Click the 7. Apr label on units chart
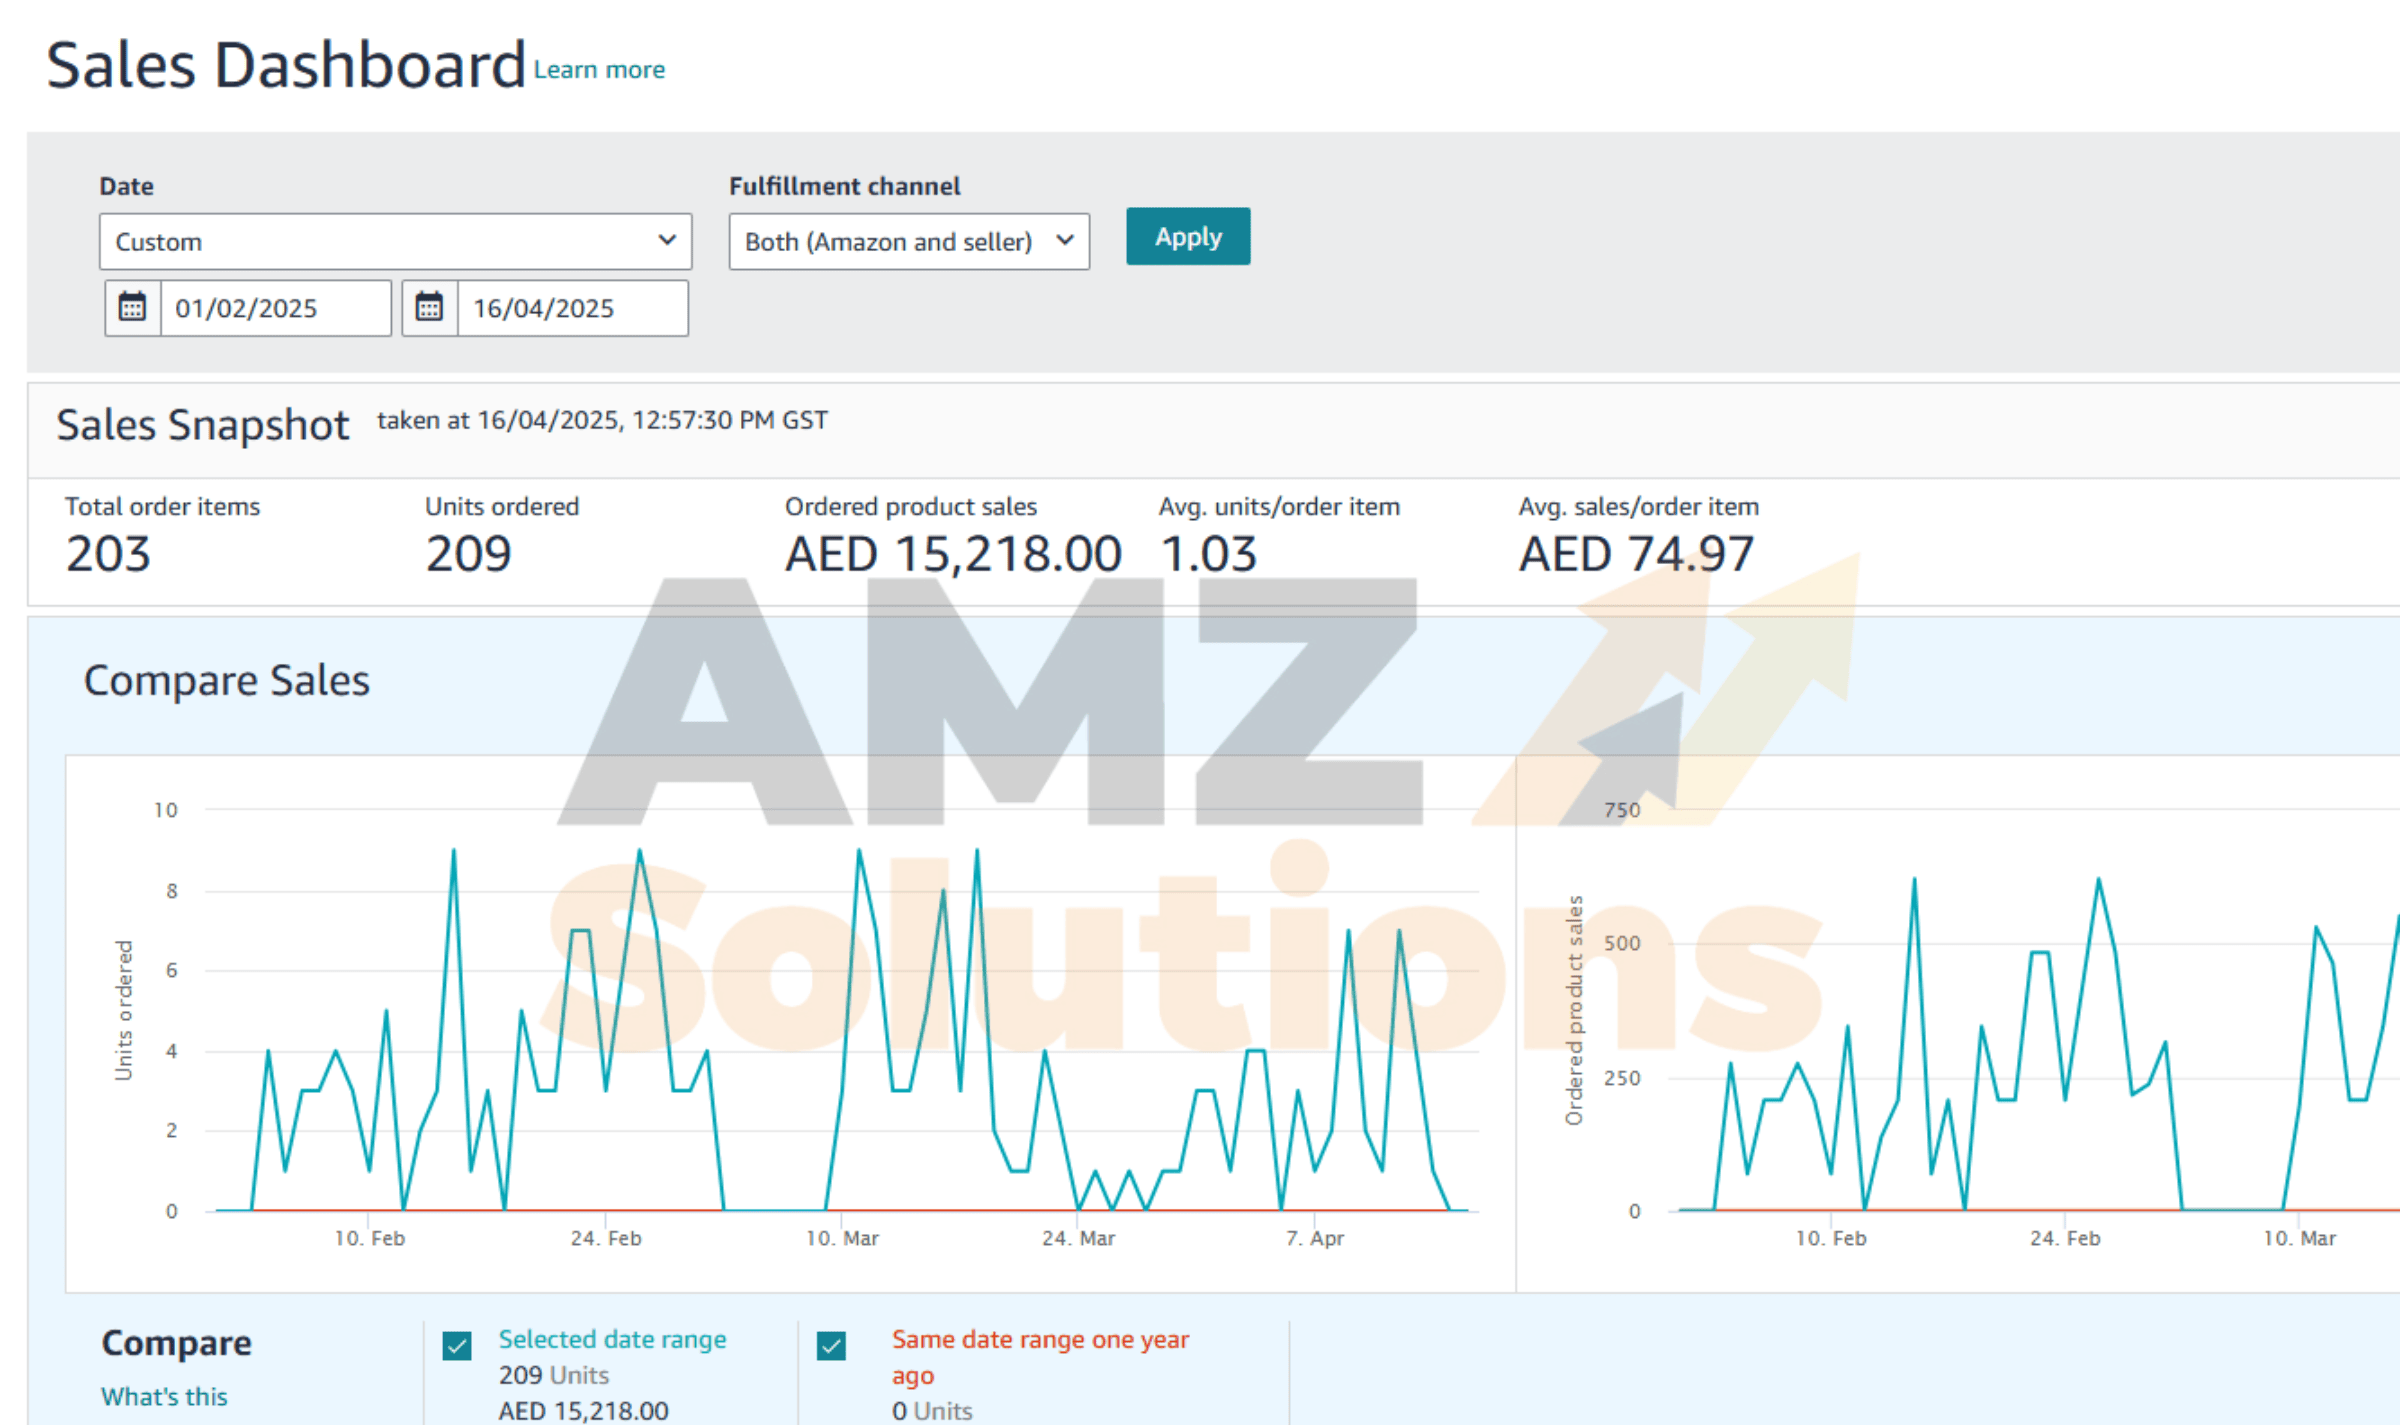Image resolution: width=2400 pixels, height=1425 pixels. point(1314,1238)
